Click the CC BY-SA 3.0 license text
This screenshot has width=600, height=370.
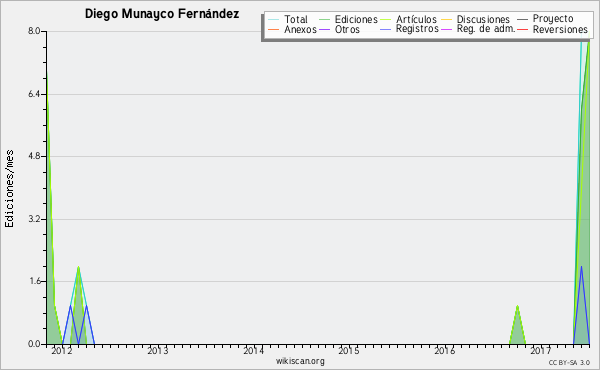[x=569, y=362]
